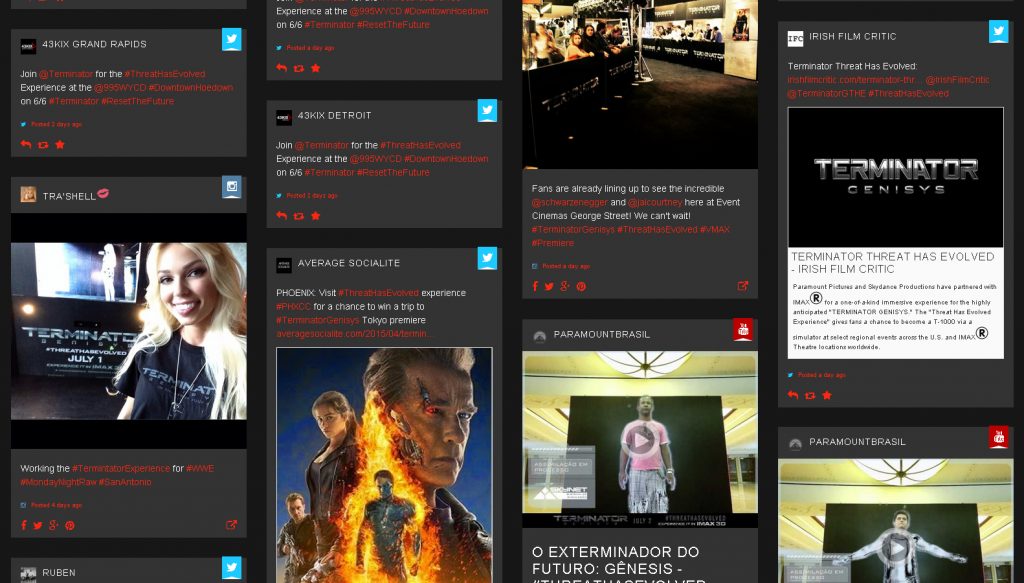Click the Instagram badge on Tra'shell card
The width and height of the screenshot is (1024, 583).
point(232,187)
